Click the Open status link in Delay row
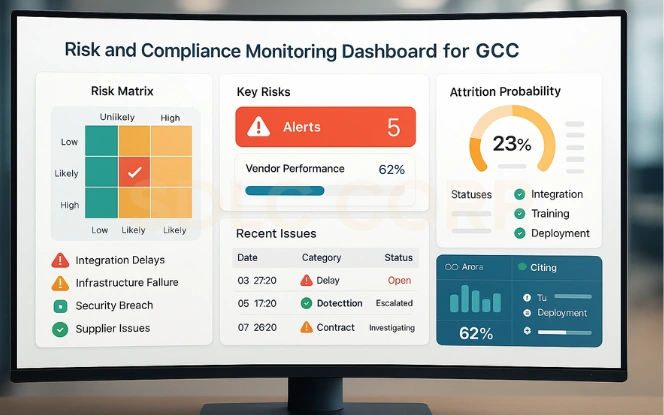The width and height of the screenshot is (664, 415). coord(399,280)
